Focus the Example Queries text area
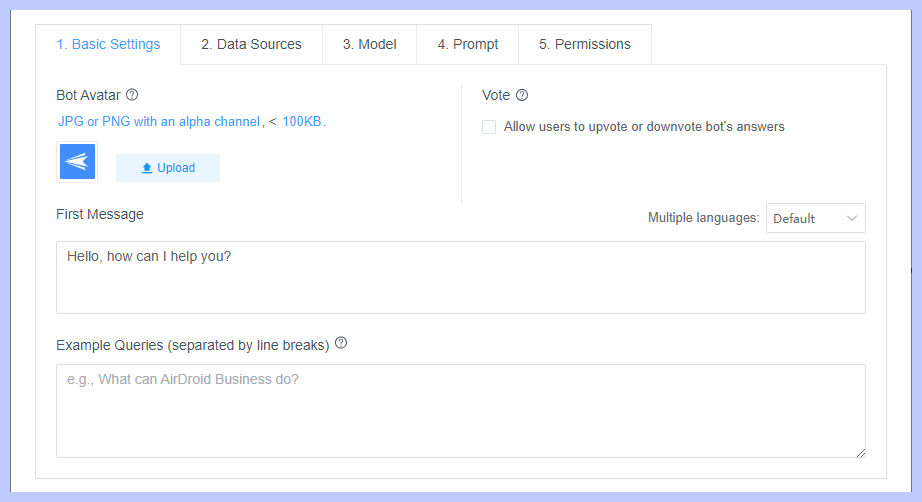The image size is (922, 502). point(460,410)
